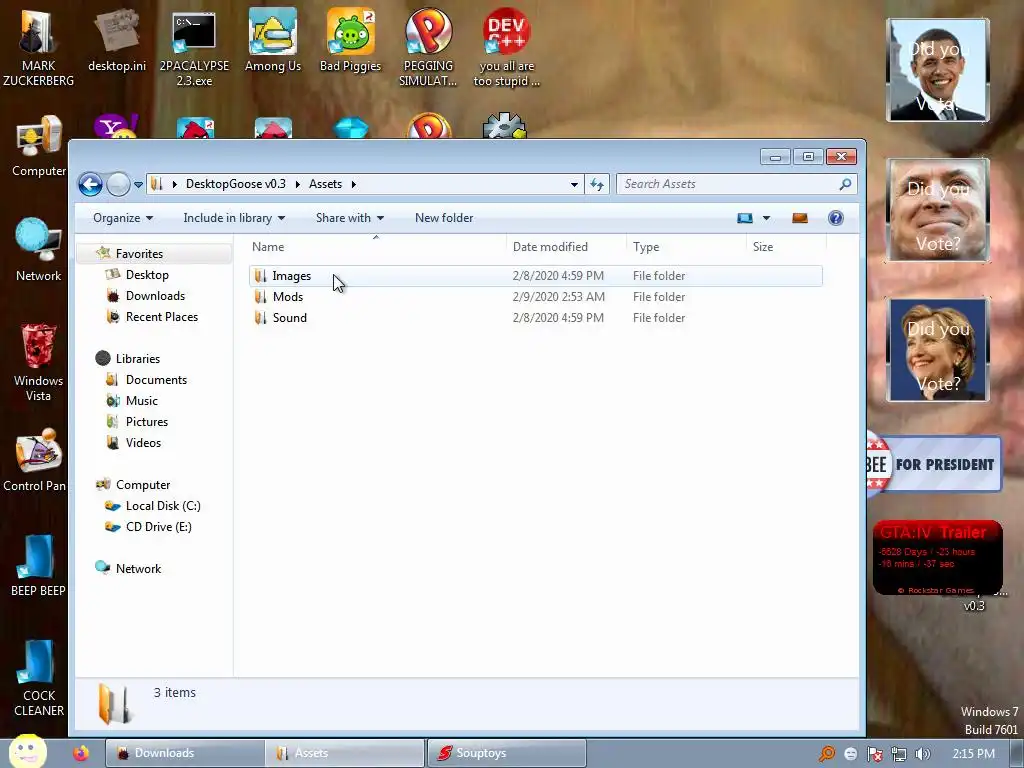
Task: Open Desktop under Favorites
Action: pyautogui.click(x=147, y=275)
